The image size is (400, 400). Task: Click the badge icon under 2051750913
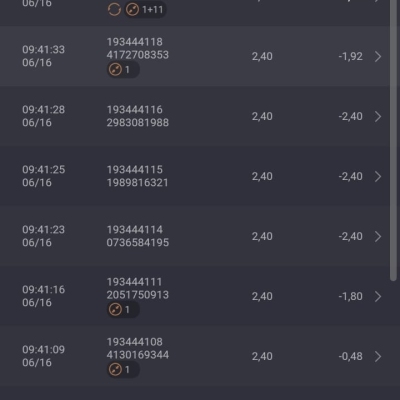coord(115,310)
